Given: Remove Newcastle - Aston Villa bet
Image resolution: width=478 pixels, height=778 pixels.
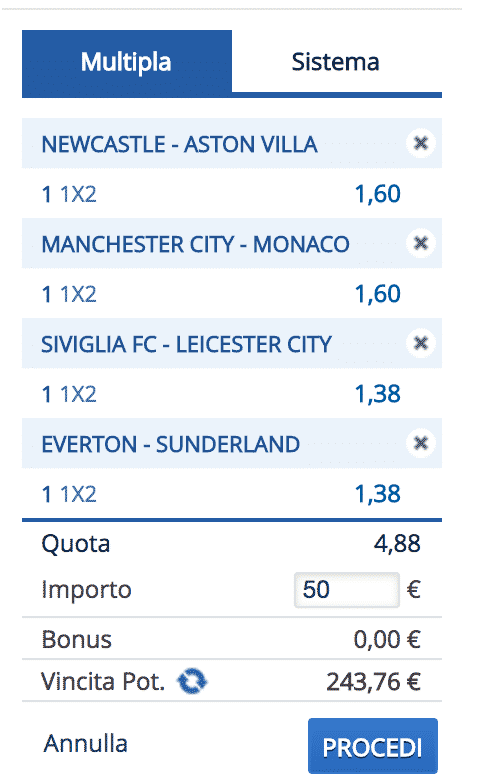Looking at the screenshot, I should [x=420, y=143].
